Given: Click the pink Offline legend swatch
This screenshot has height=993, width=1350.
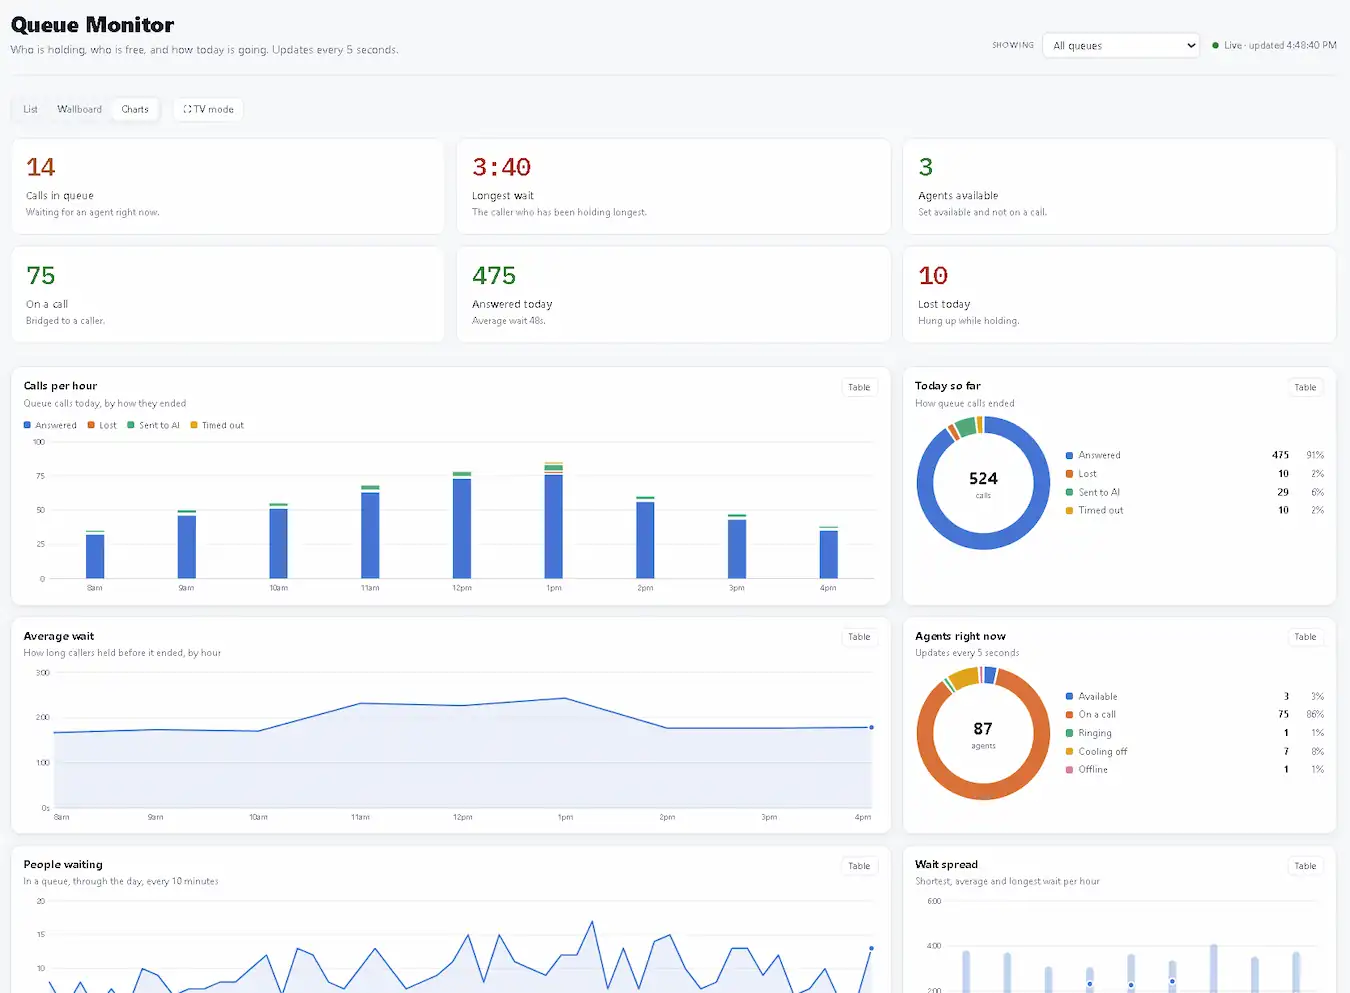Looking at the screenshot, I should click(1069, 770).
